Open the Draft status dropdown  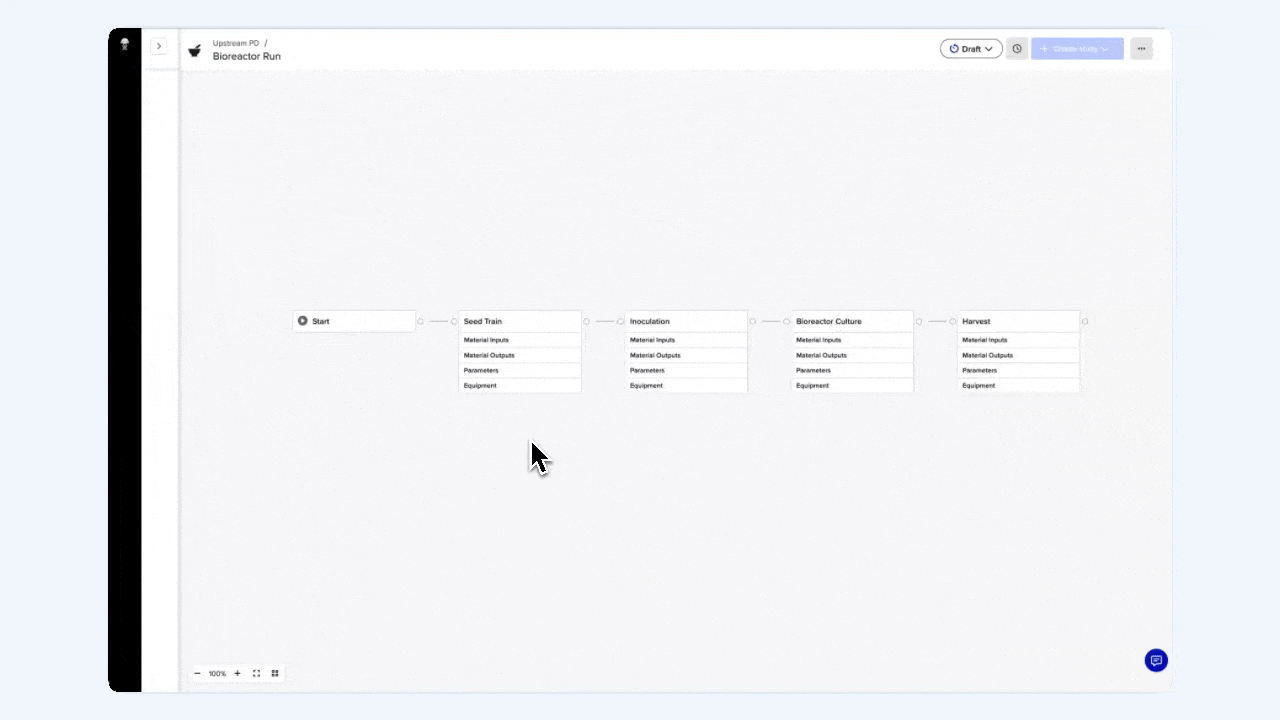click(x=970, y=48)
